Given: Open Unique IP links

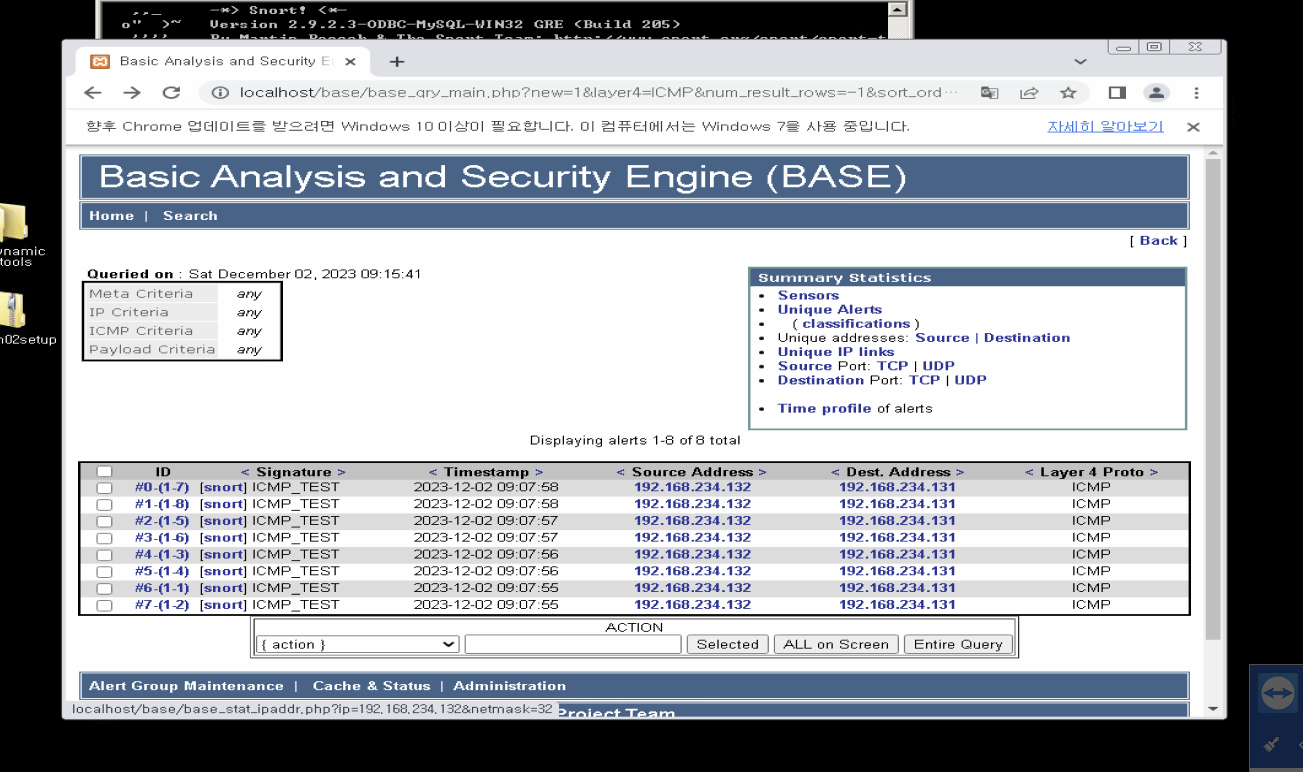Looking at the screenshot, I should [836, 352].
